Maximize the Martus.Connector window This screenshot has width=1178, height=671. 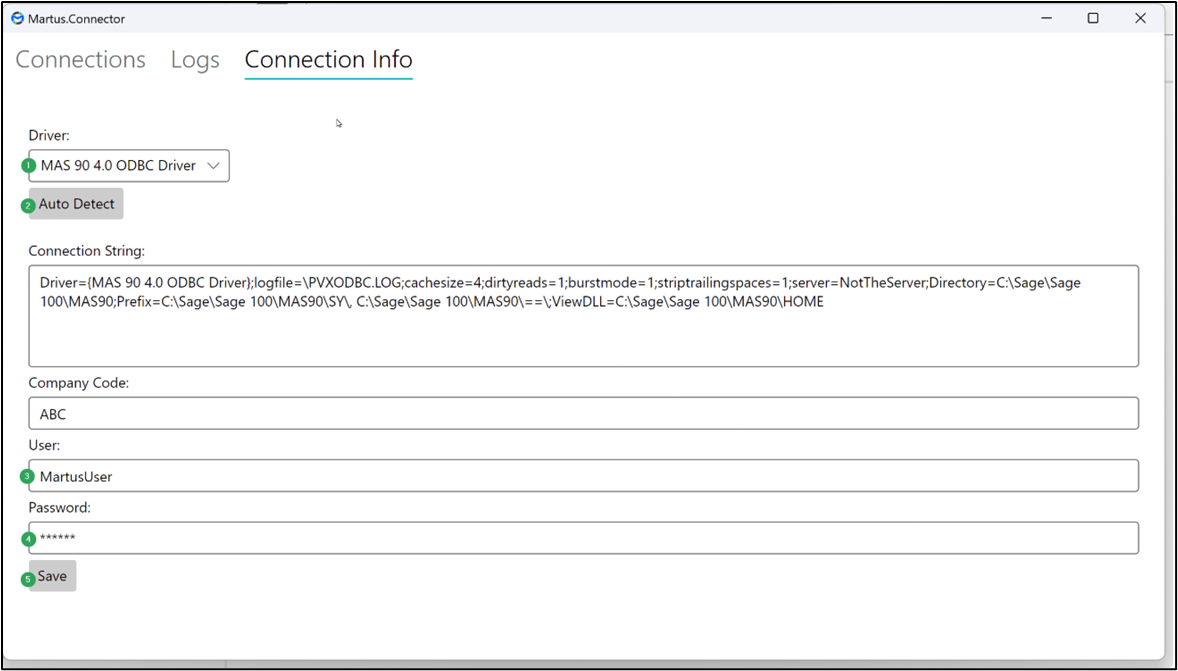point(1093,19)
